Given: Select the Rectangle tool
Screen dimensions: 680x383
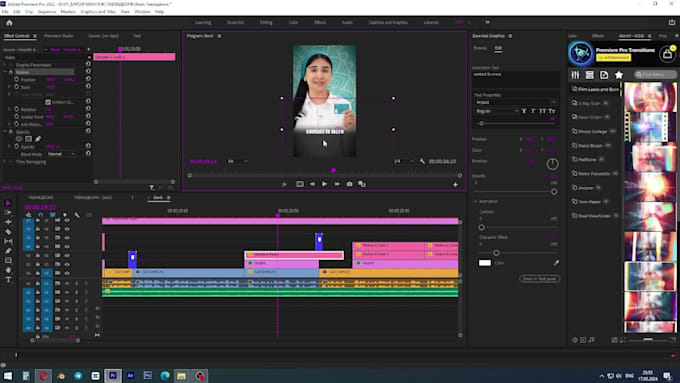Looking at the screenshot, I should (x=8, y=260).
